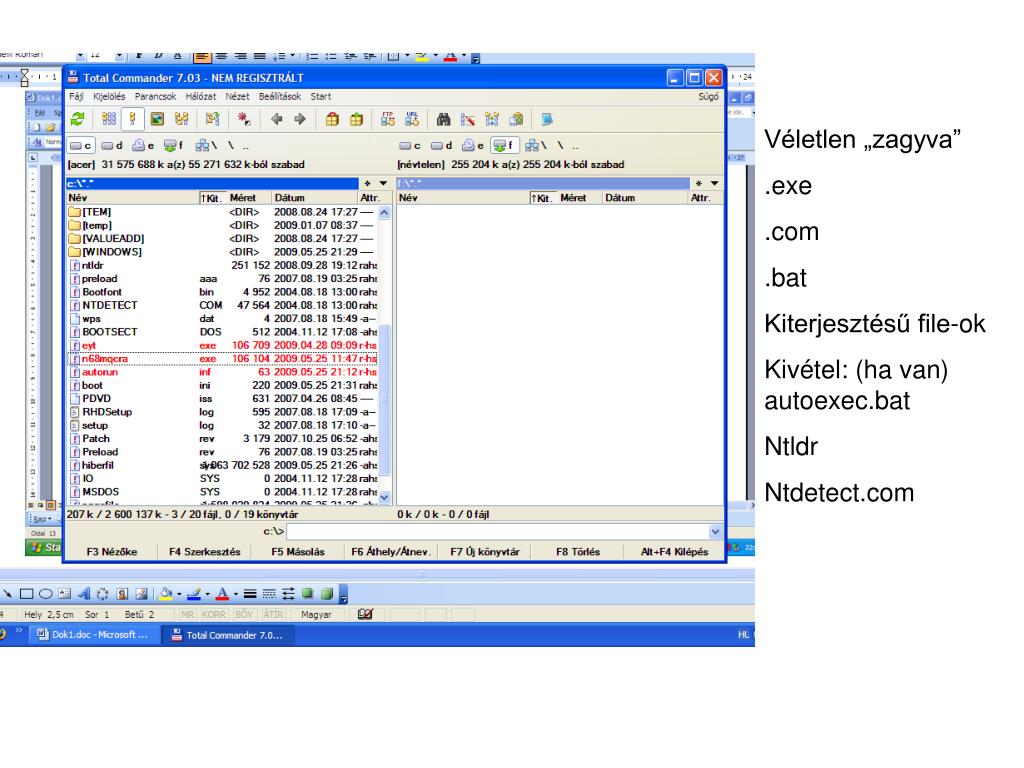Click F5 Másolás button
Image resolution: width=1024 pixels, height=768 pixels.
[x=298, y=551]
